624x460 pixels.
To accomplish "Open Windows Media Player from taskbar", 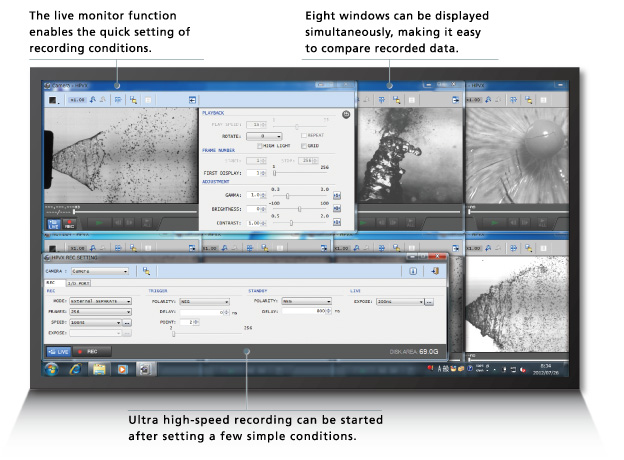I will coord(123,369).
